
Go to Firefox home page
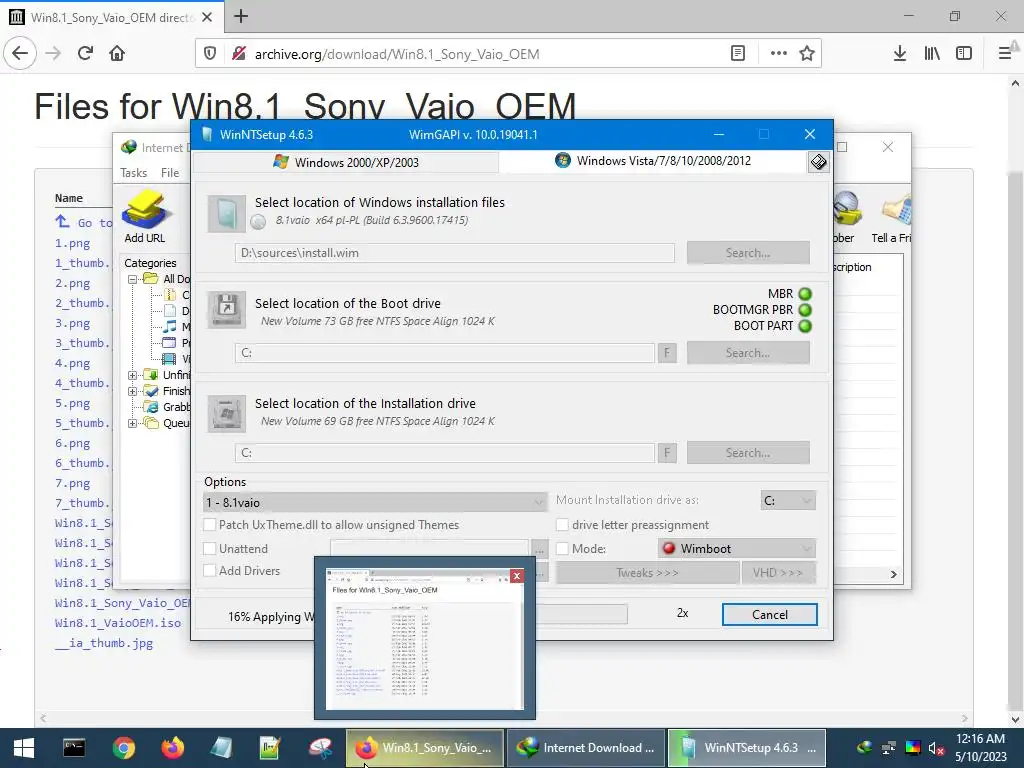coord(117,54)
